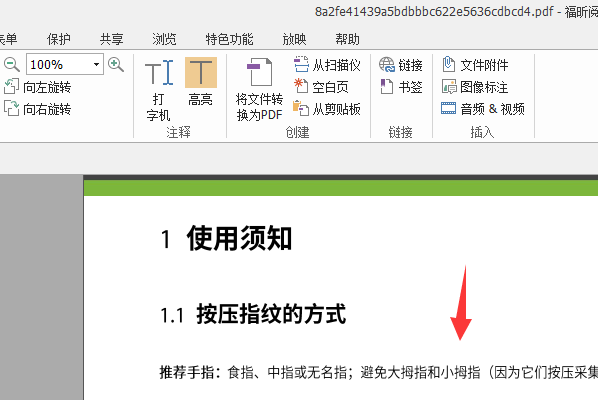This screenshot has width=598, height=400.
Task: Click the zoom in magnifier icon
Action: (116, 64)
